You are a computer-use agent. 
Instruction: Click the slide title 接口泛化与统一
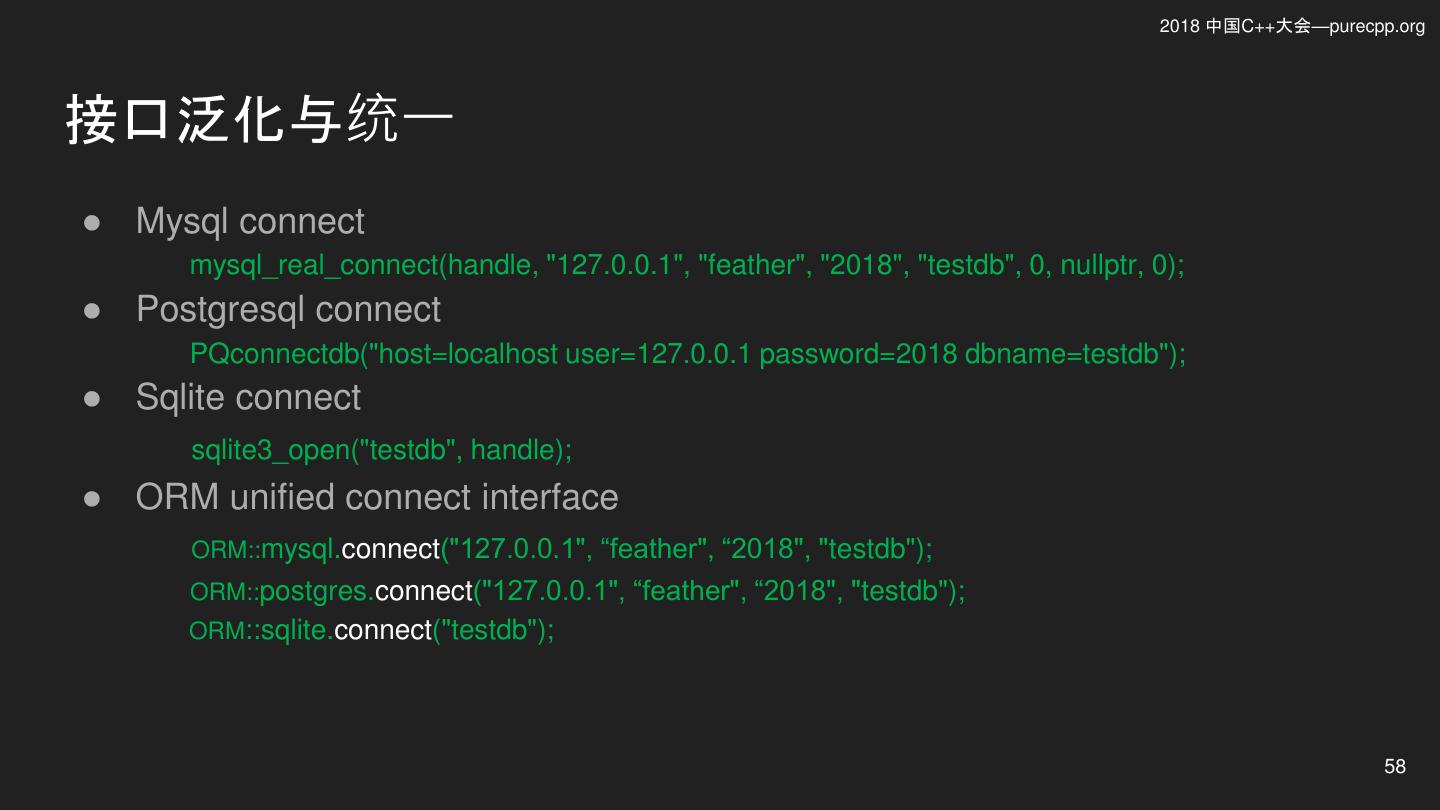click(260, 120)
